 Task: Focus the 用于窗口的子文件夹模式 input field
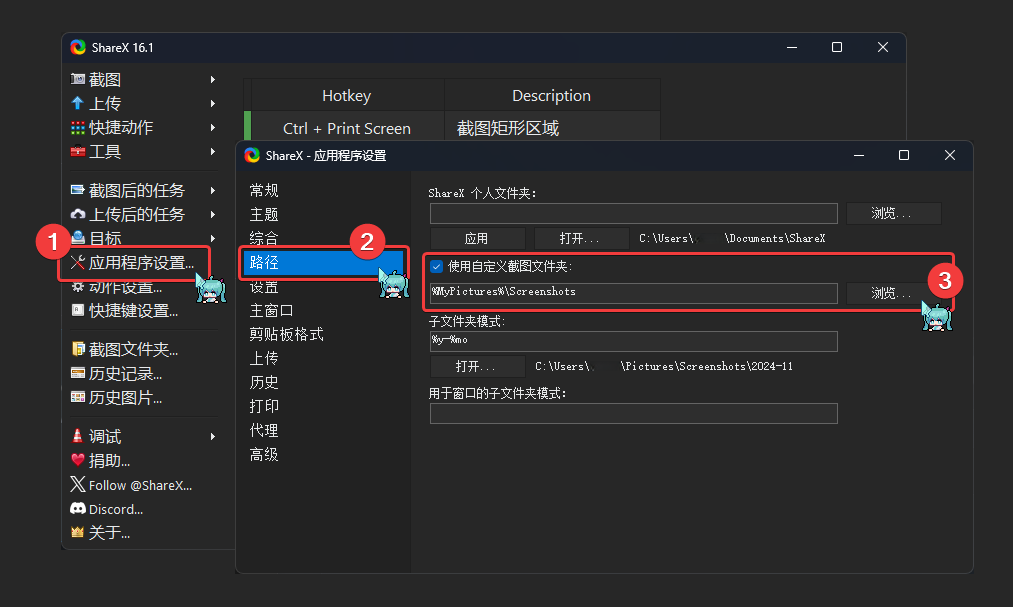click(x=634, y=413)
